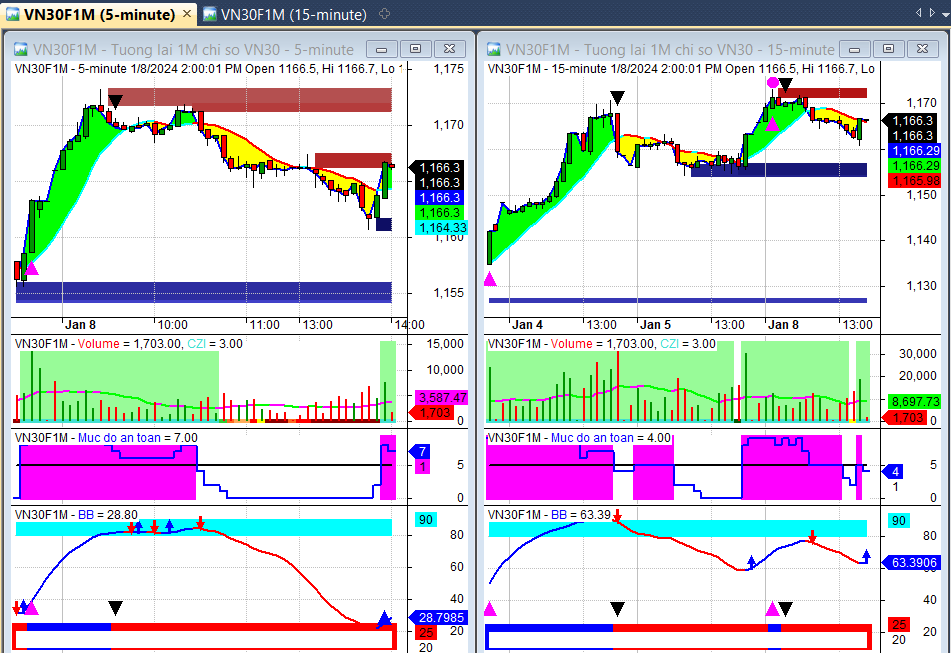Click the blue 1,166.29 price label

(915, 150)
